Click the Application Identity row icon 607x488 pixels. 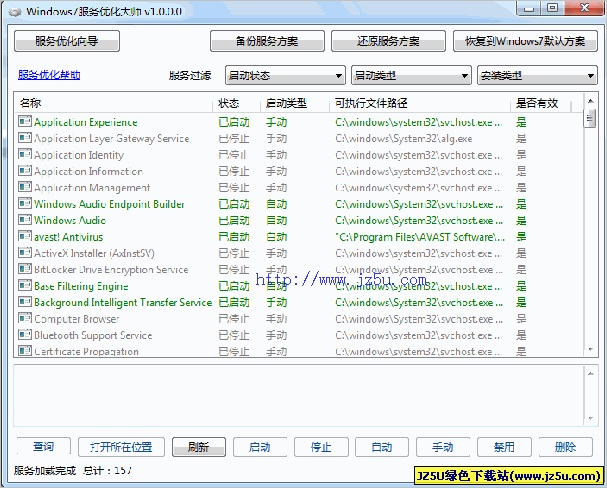25,154
